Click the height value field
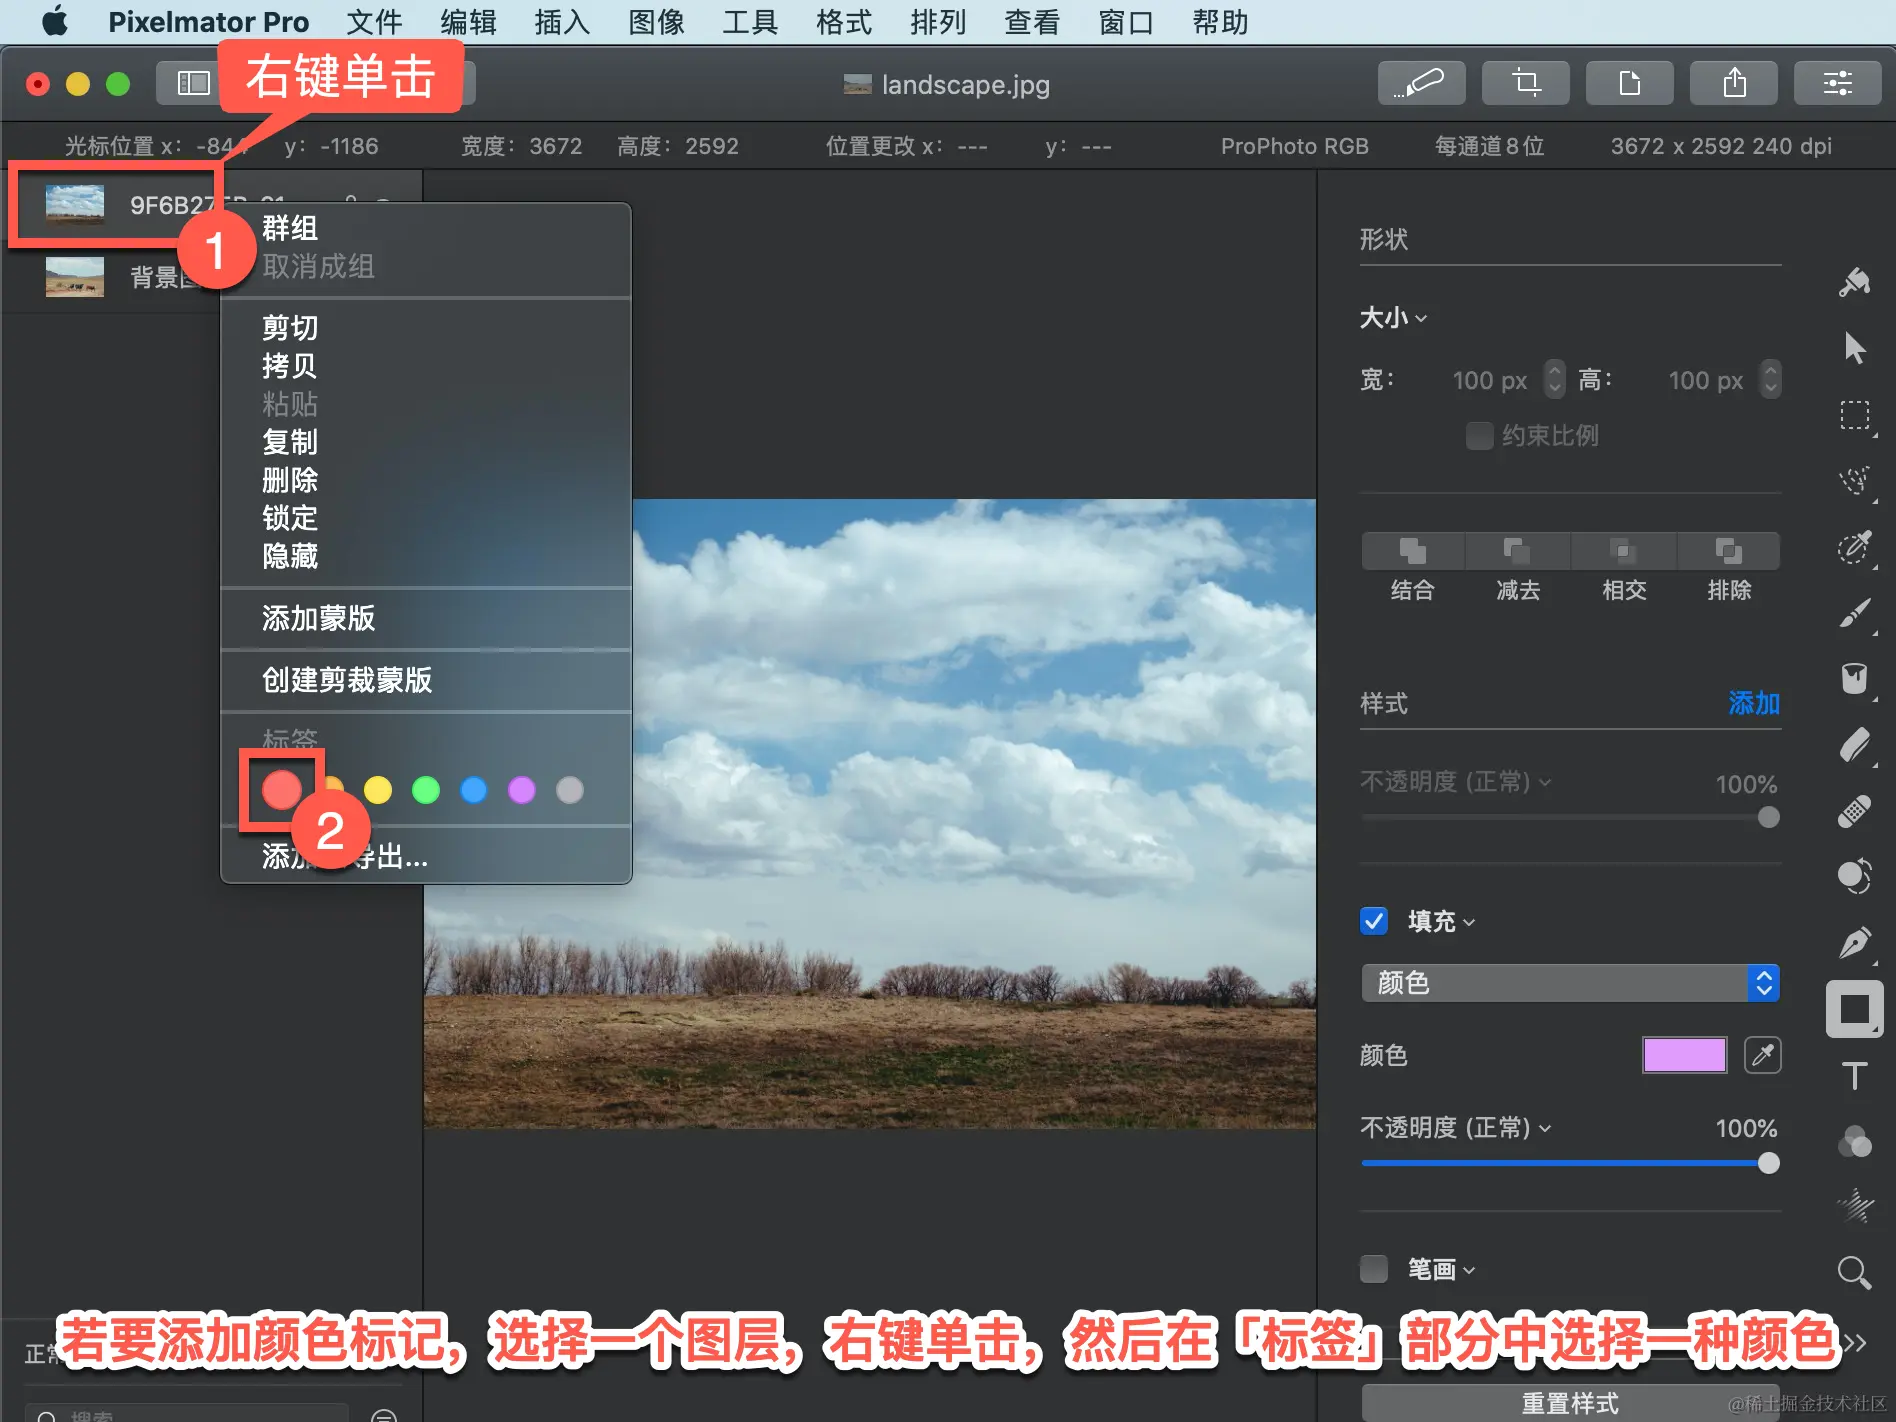The height and width of the screenshot is (1422, 1896). (x=1705, y=380)
